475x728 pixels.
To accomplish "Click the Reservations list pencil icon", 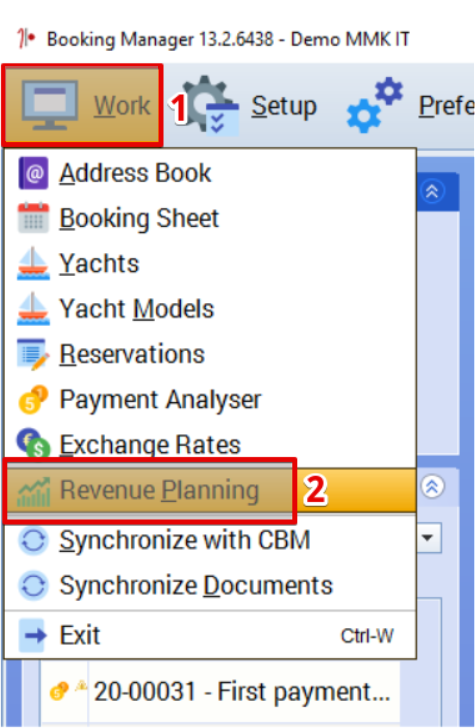I will (x=33, y=354).
